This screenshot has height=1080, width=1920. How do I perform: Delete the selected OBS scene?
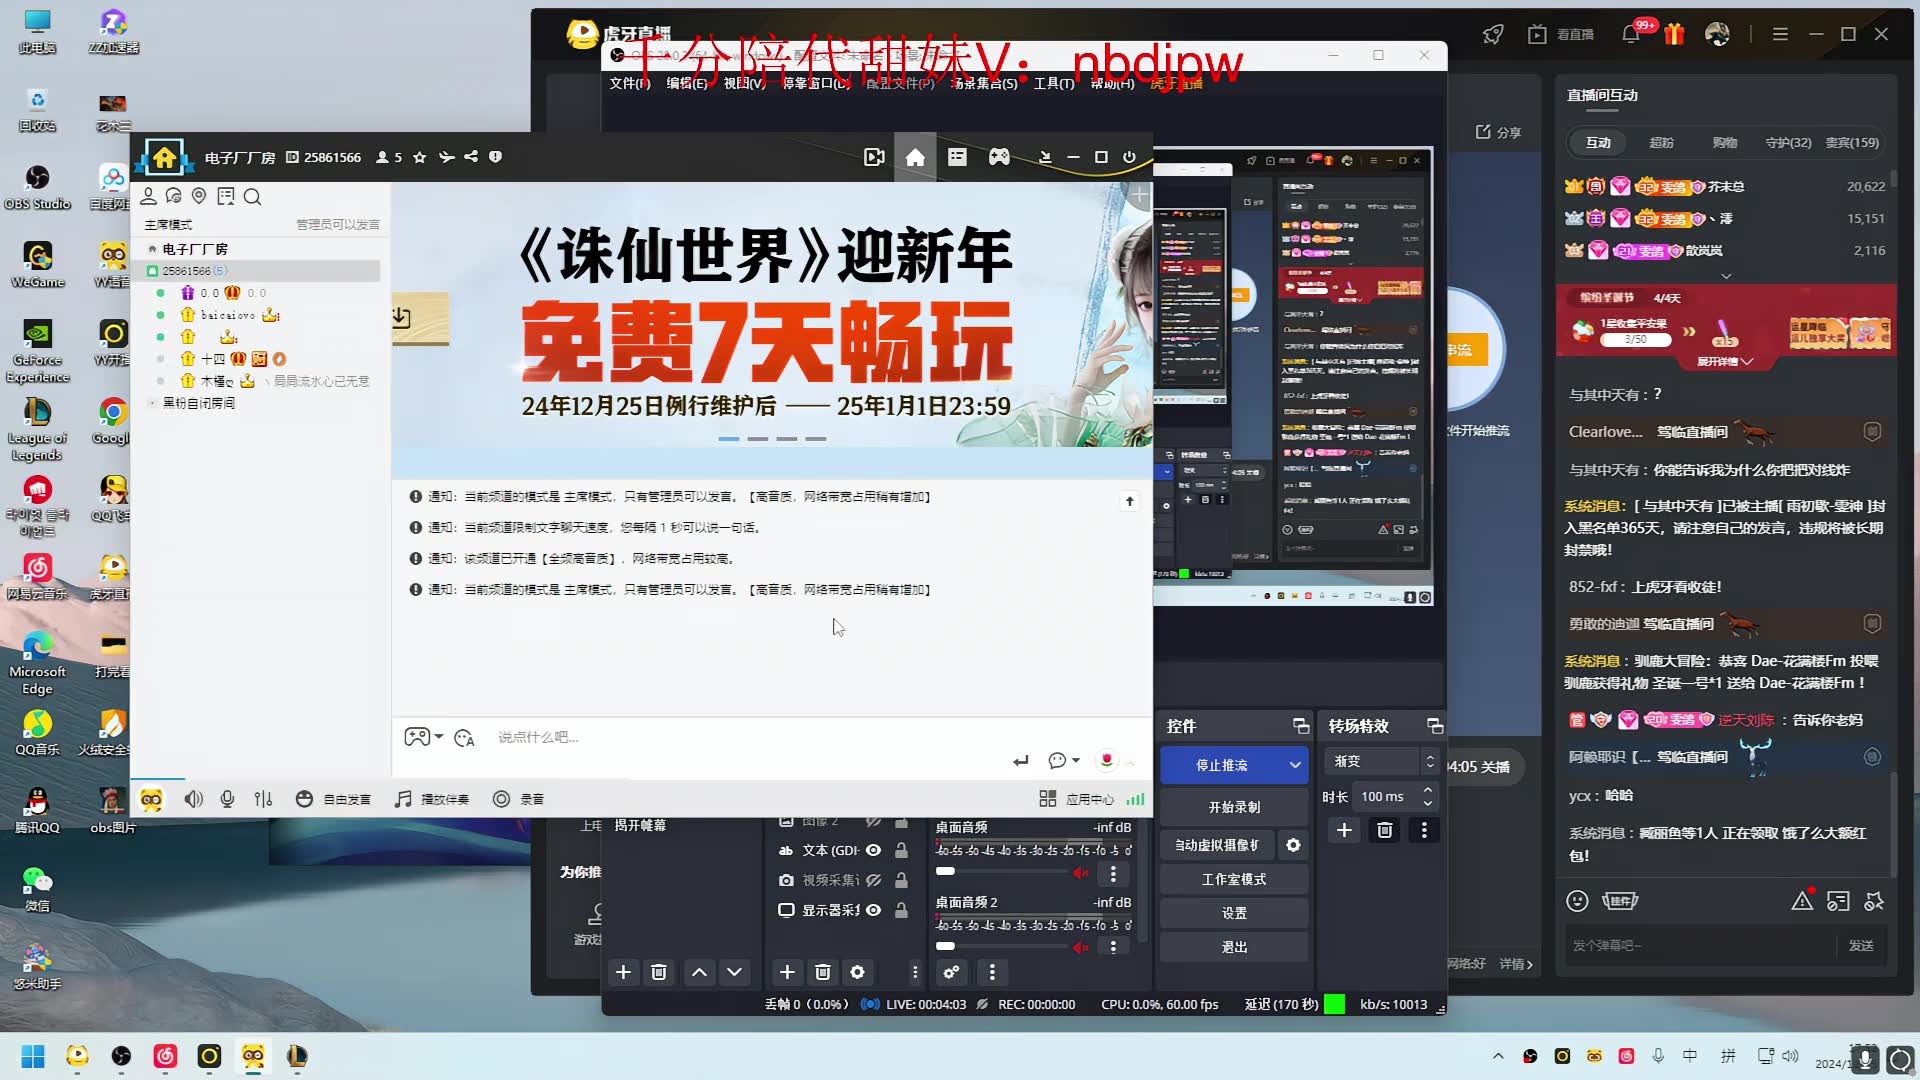(x=659, y=972)
